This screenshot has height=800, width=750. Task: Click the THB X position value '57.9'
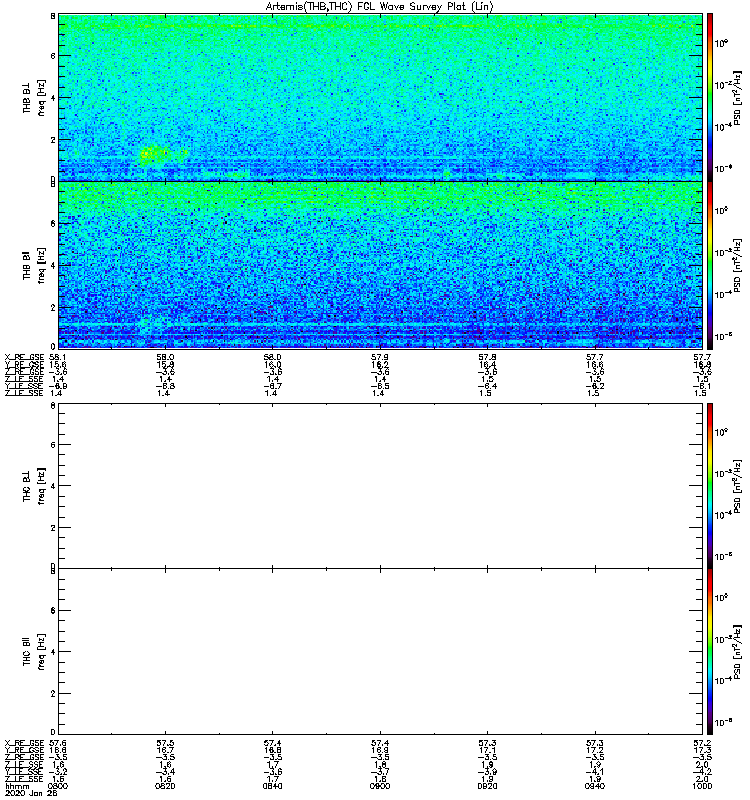380,358
